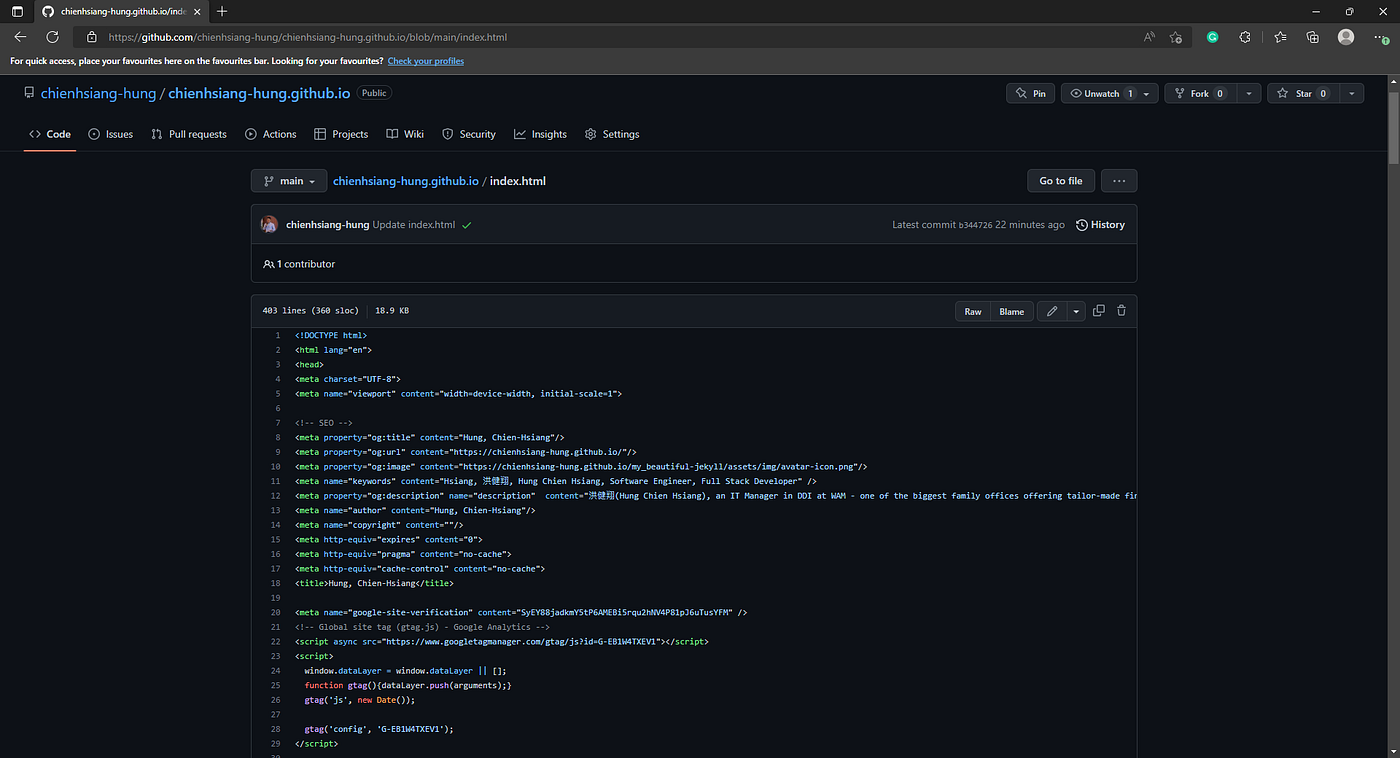
Task: View the site information lock icon
Action: pyautogui.click(x=91, y=37)
